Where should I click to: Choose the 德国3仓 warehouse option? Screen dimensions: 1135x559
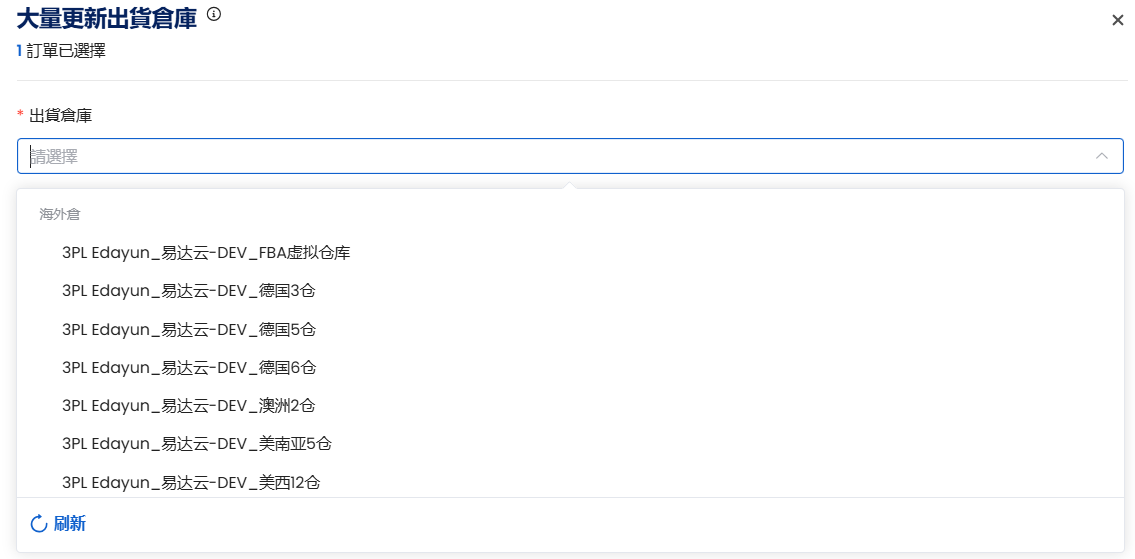(x=570, y=291)
